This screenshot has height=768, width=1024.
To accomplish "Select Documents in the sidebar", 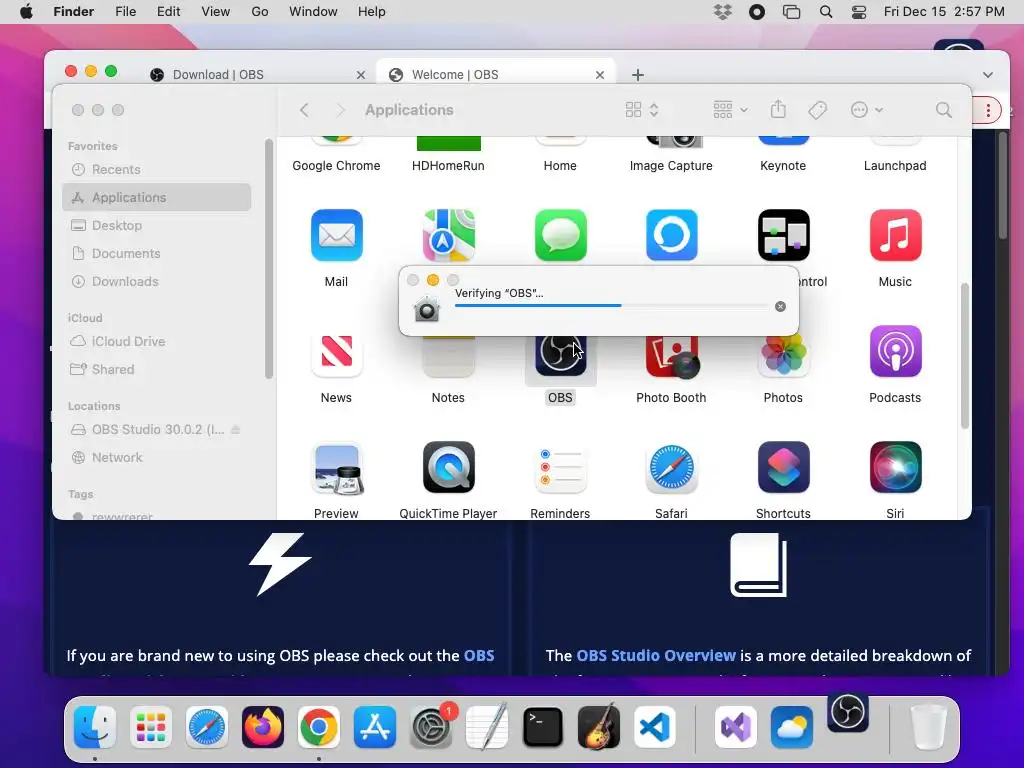I will (x=157, y=253).
